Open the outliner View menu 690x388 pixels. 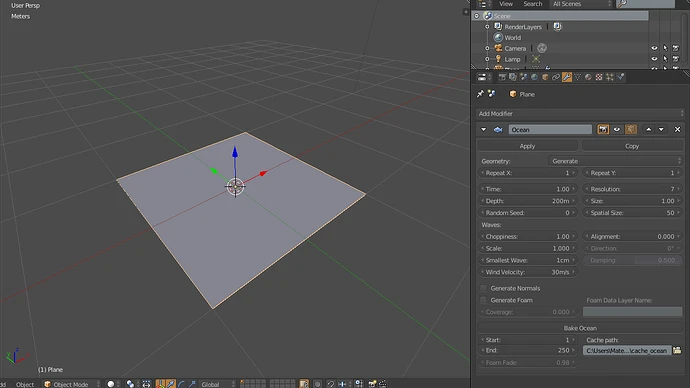[x=506, y=4]
